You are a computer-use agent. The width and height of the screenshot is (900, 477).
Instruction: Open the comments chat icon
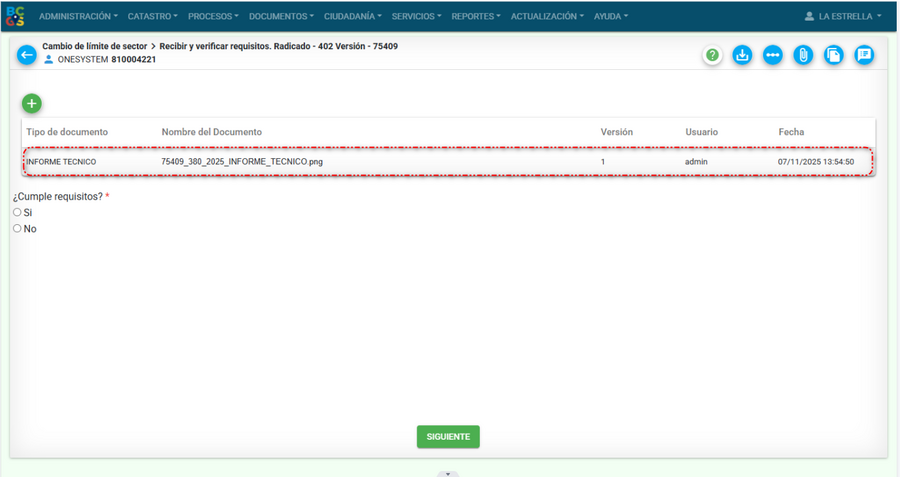(x=864, y=55)
